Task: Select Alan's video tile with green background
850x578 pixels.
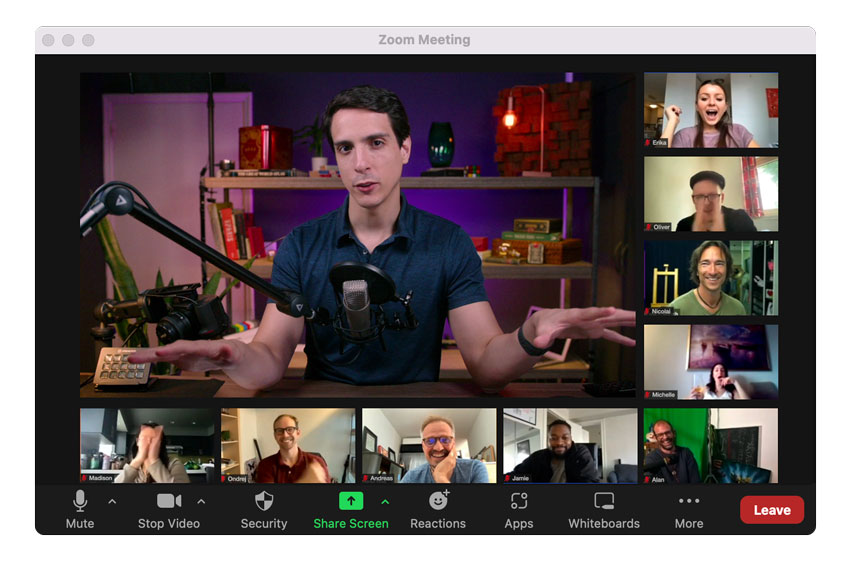Action: (x=710, y=445)
